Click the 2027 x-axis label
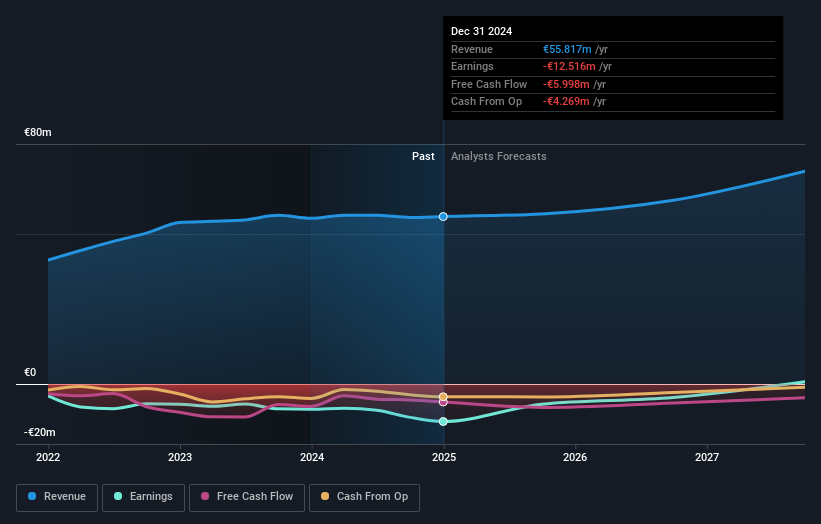The width and height of the screenshot is (821, 524). click(707, 457)
